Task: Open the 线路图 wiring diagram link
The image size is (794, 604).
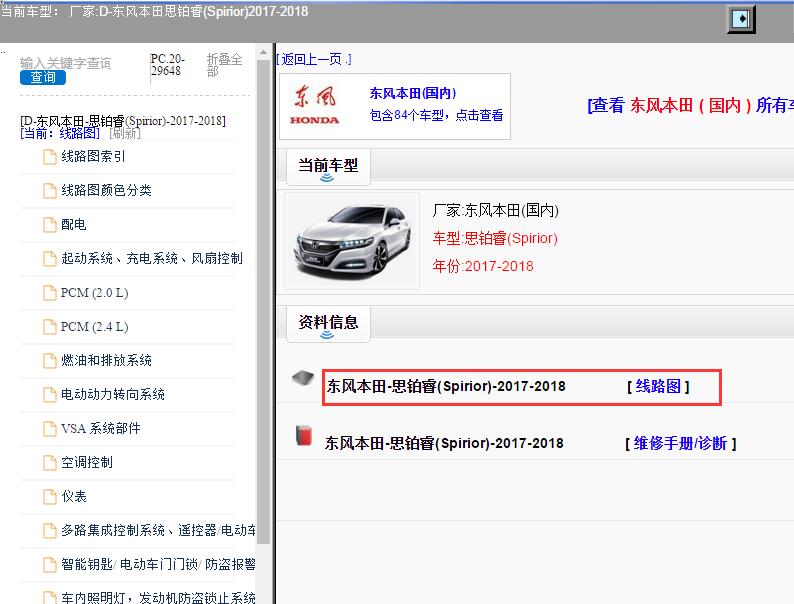Action: pyautogui.click(x=658, y=386)
